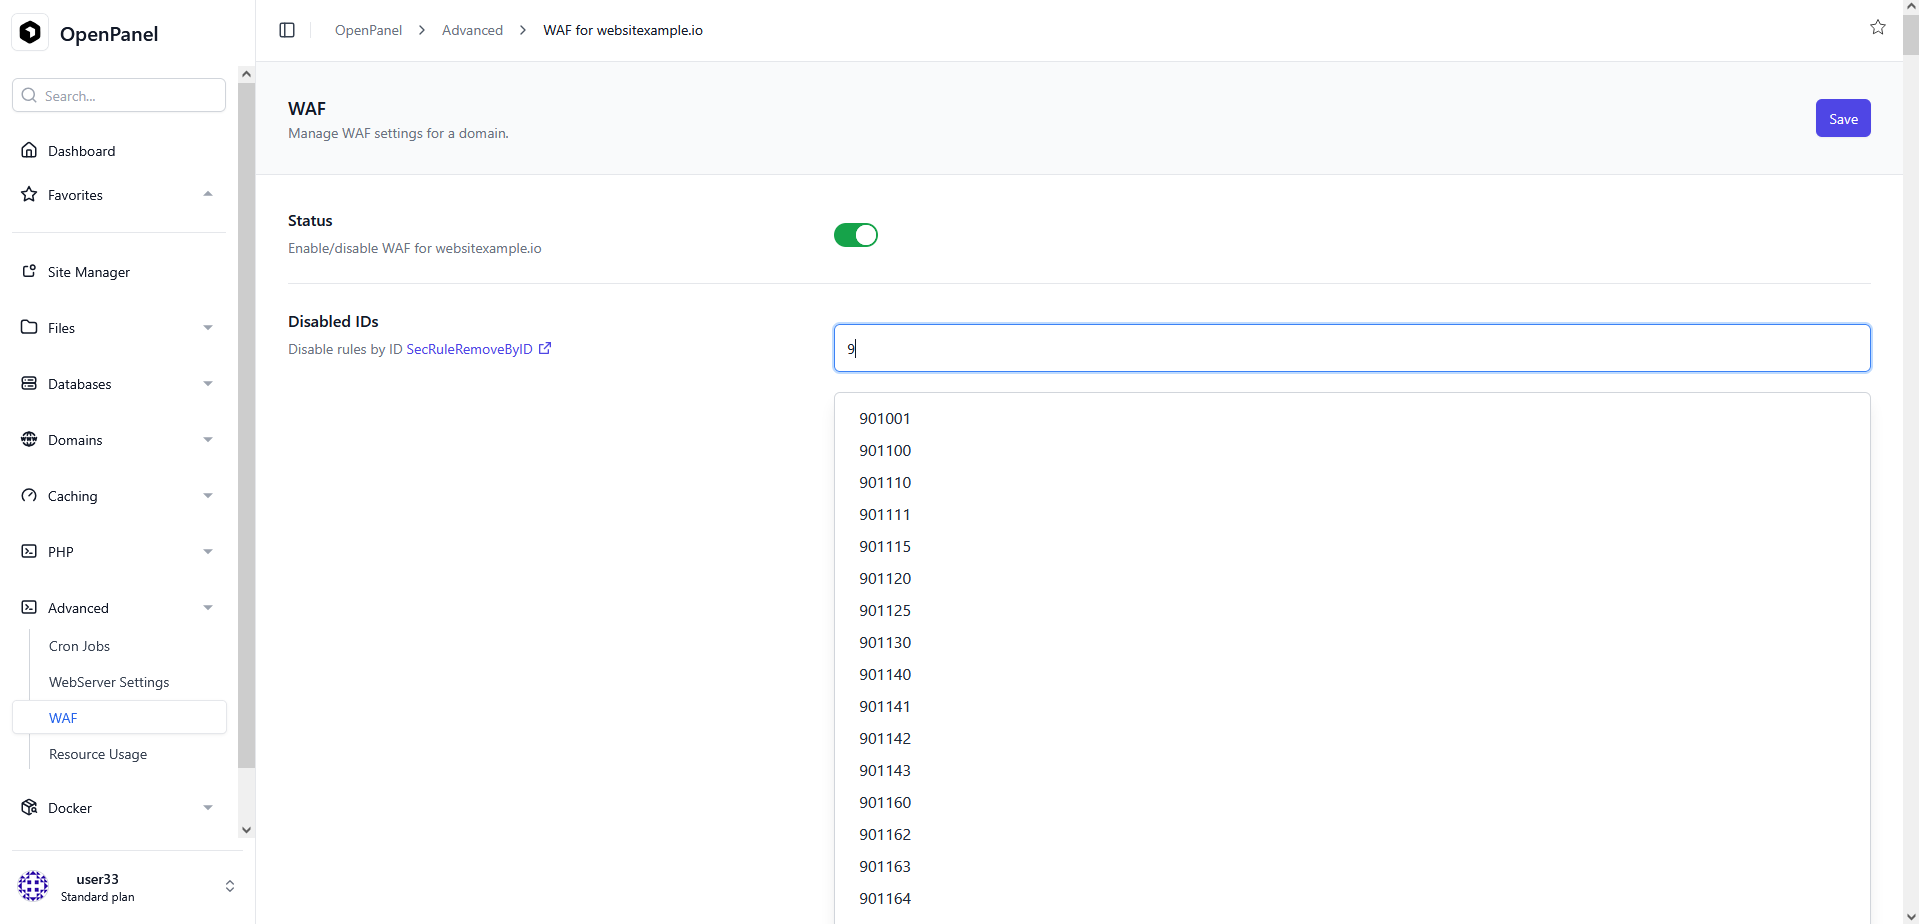Click the Site Manager icon
Screen dimensions: 1919x924
click(x=29, y=272)
